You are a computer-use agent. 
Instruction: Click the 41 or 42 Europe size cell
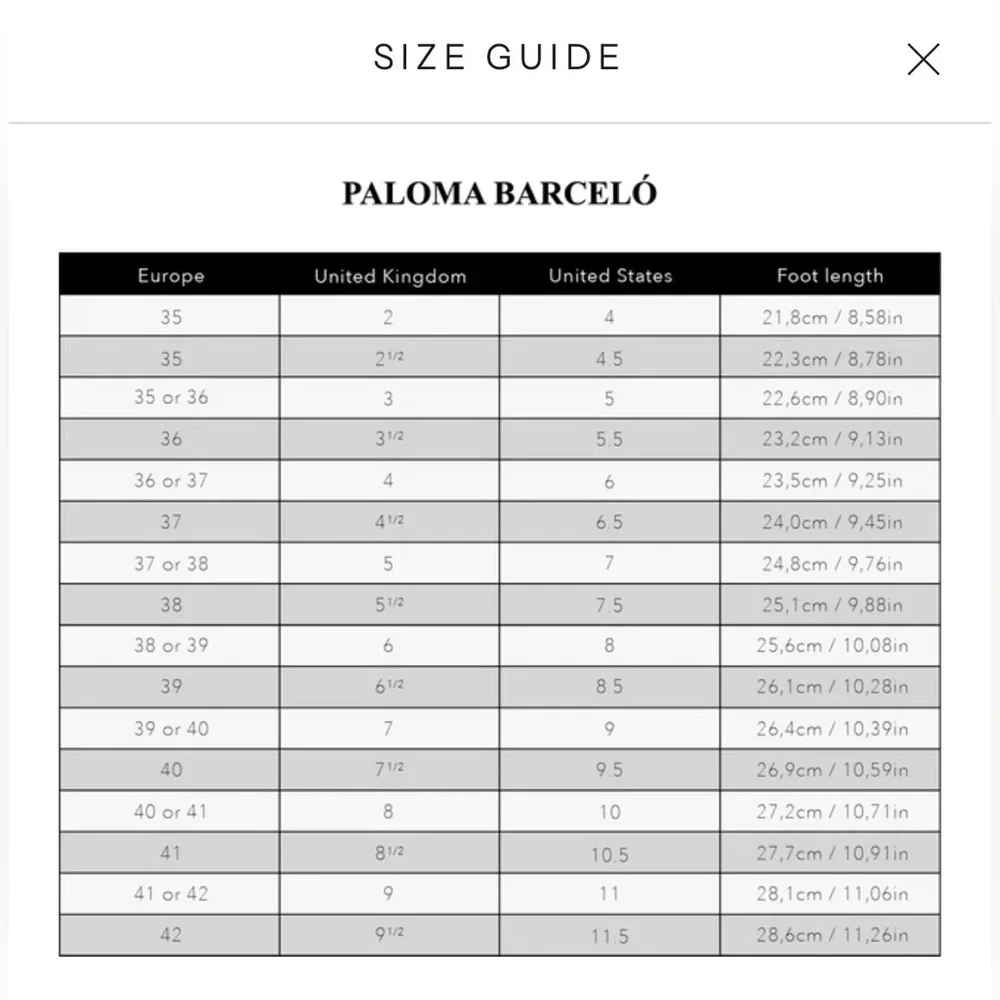[x=170, y=893]
